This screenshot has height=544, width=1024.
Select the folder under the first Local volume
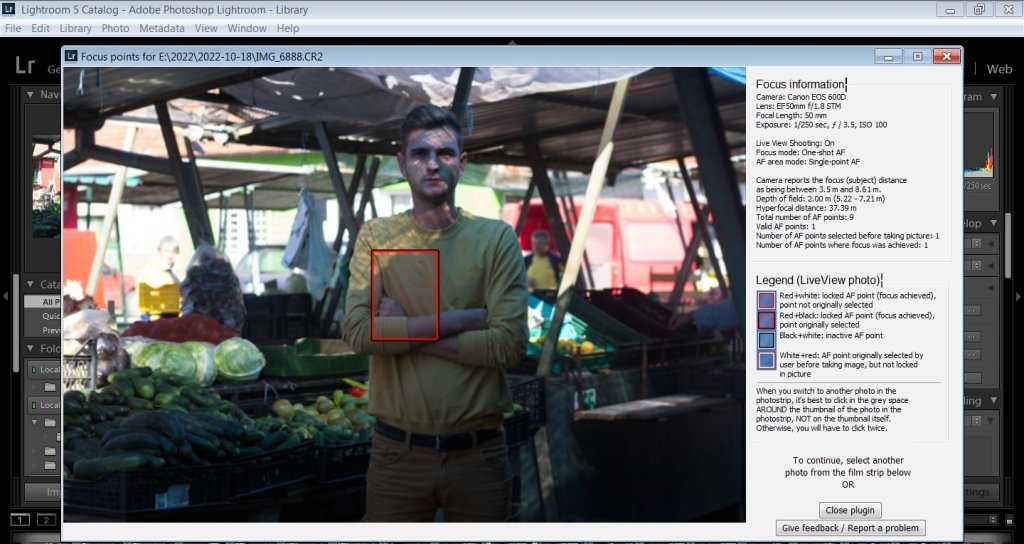coord(50,387)
